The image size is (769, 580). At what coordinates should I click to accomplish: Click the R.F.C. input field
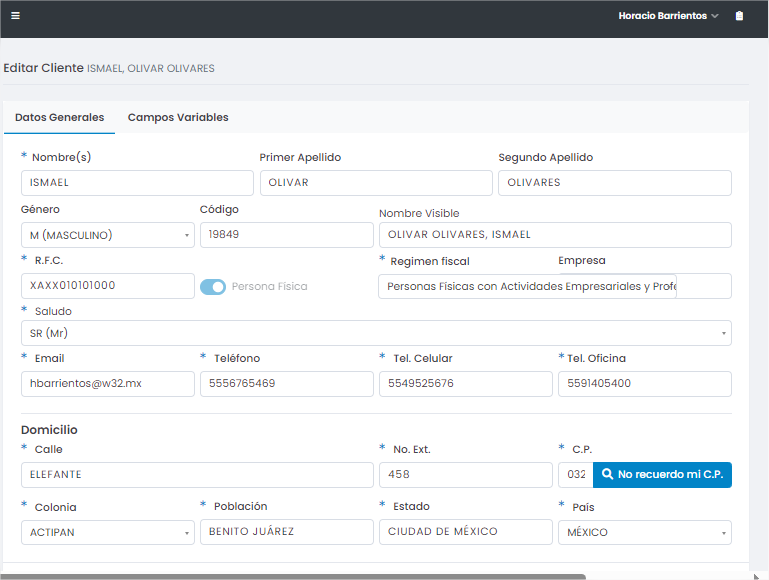[108, 286]
